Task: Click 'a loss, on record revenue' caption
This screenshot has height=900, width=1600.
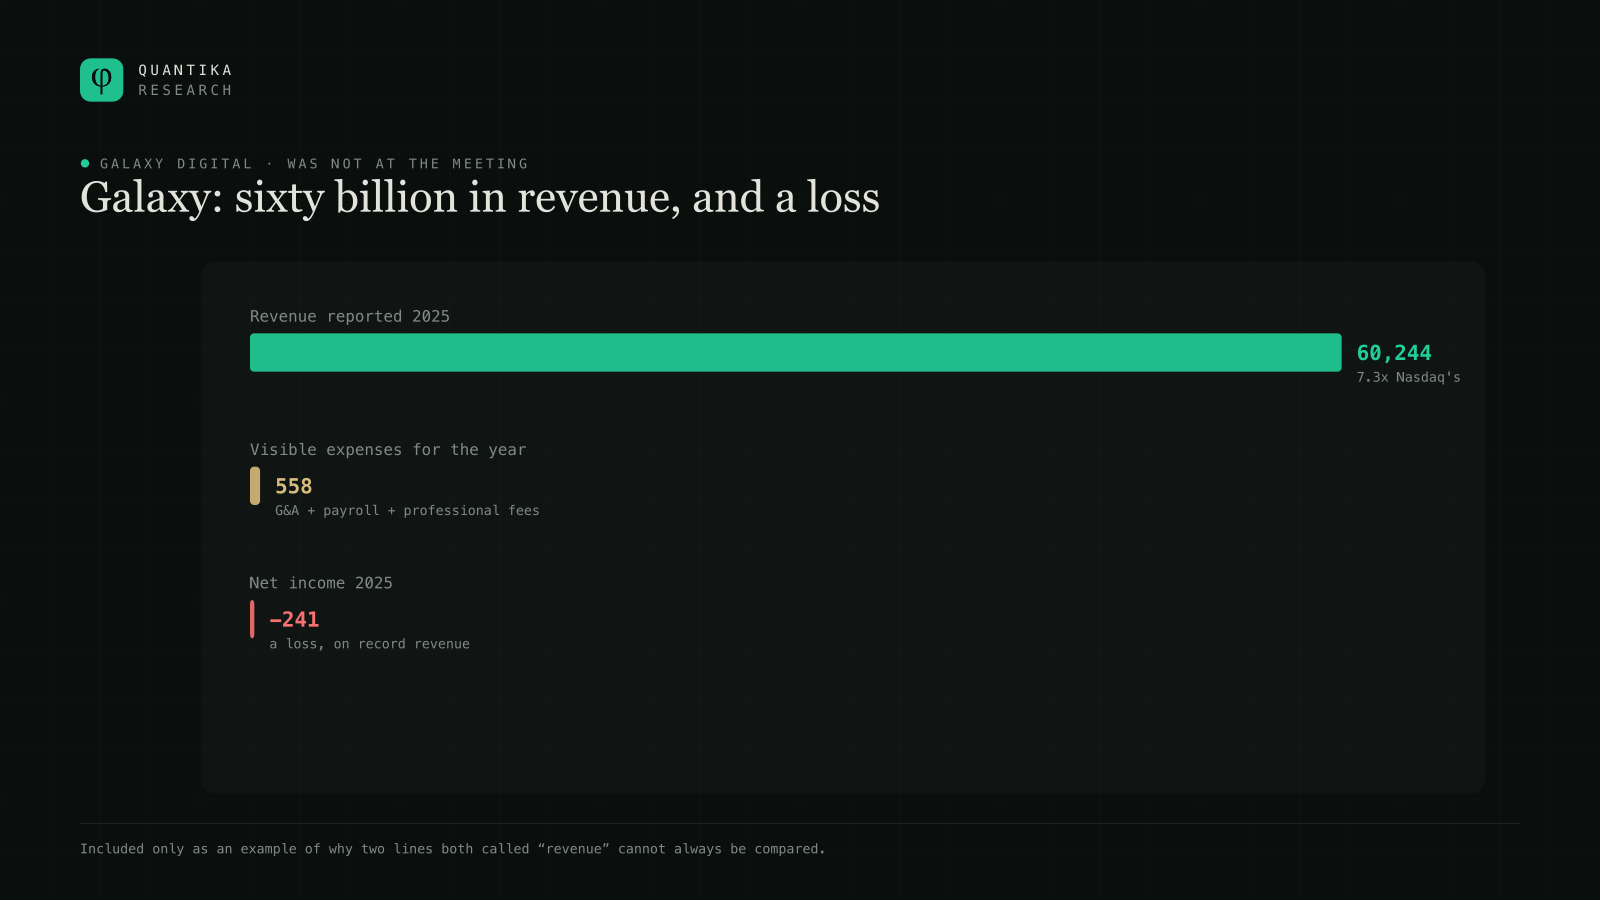Action: tap(369, 644)
